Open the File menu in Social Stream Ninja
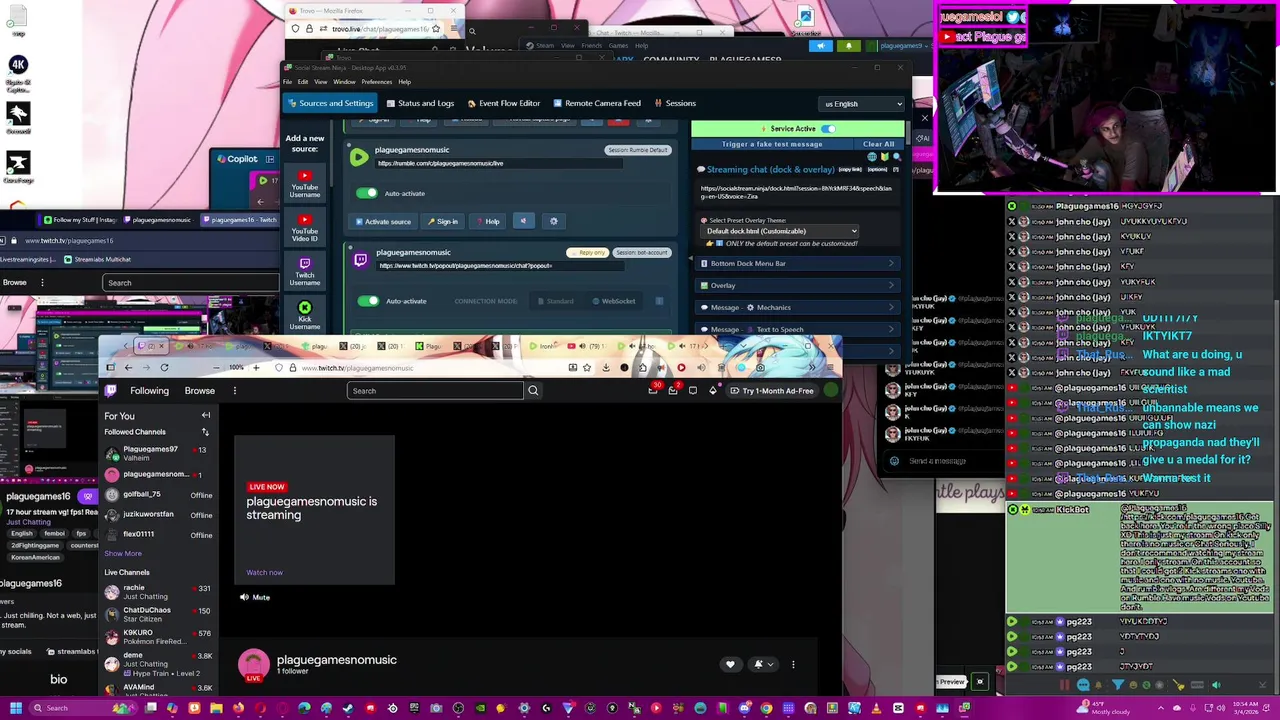The image size is (1280, 720). pos(288,82)
